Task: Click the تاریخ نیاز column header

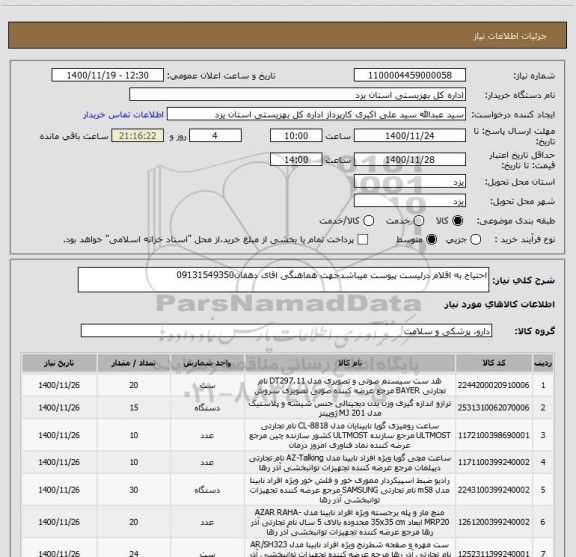Action: point(59,363)
